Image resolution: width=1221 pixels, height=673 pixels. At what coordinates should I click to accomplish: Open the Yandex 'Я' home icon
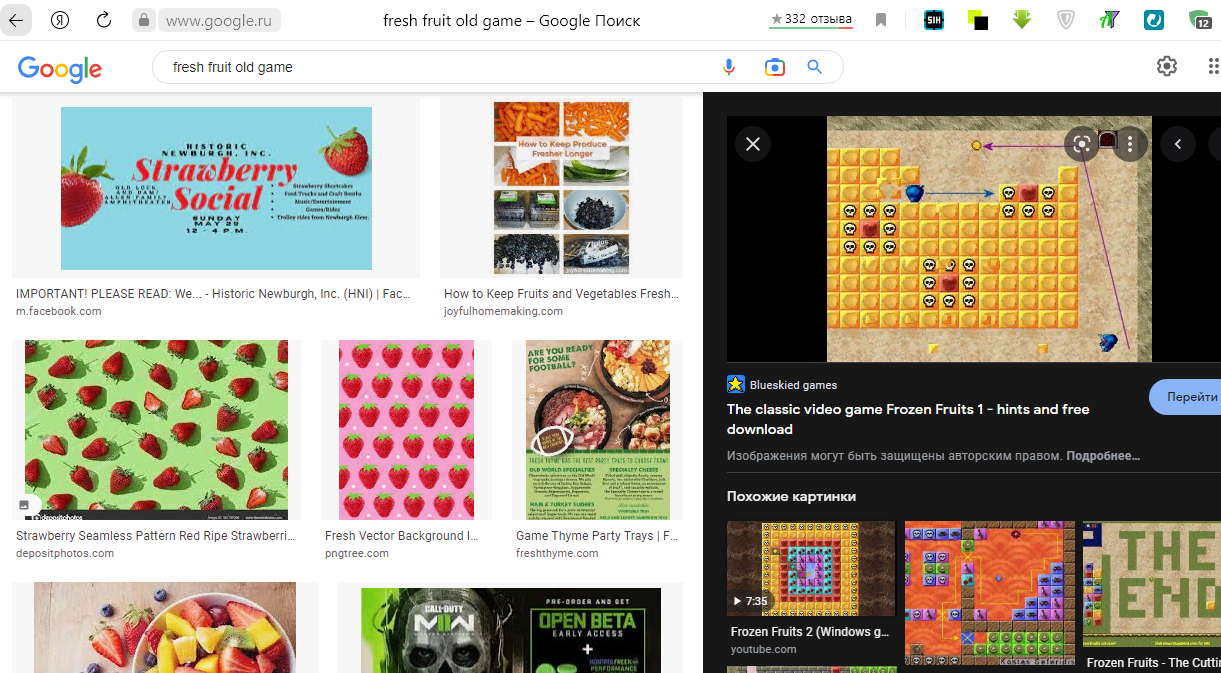(60, 20)
